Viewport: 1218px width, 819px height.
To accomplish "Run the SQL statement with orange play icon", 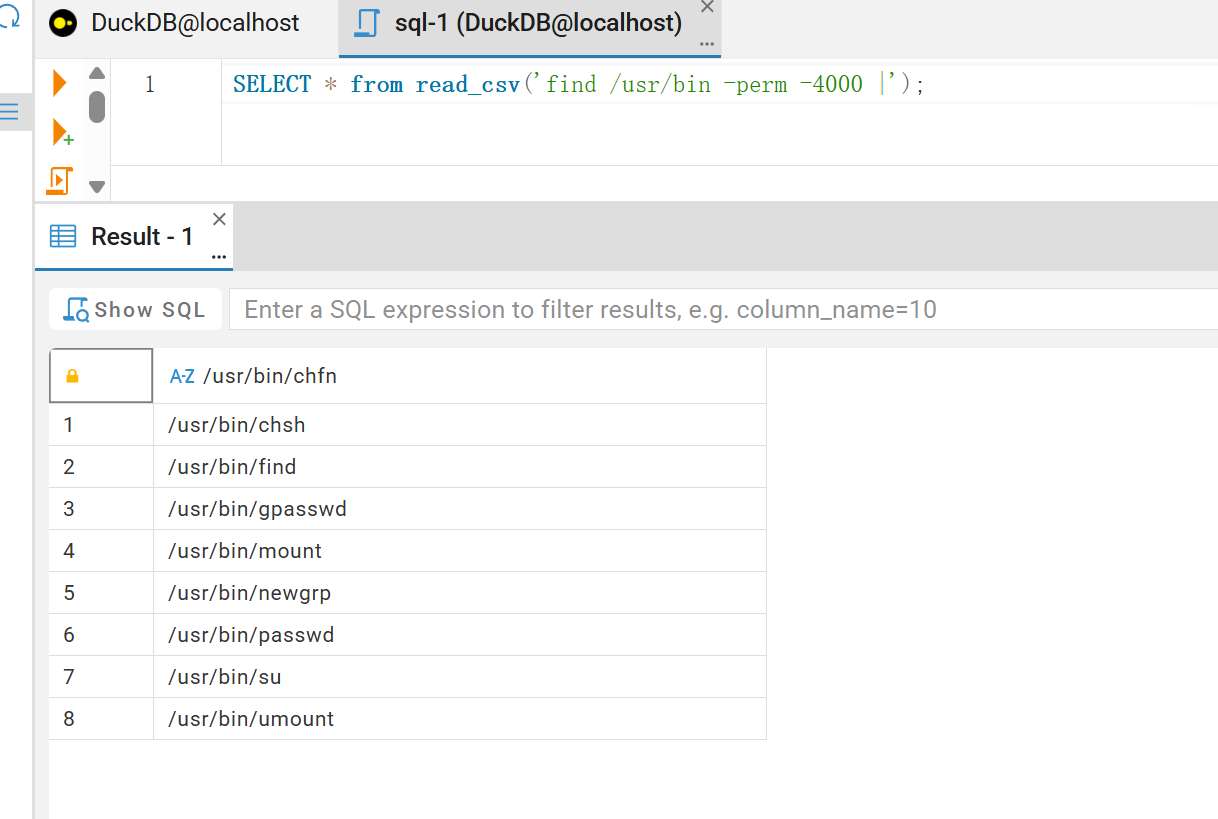I will [60, 83].
